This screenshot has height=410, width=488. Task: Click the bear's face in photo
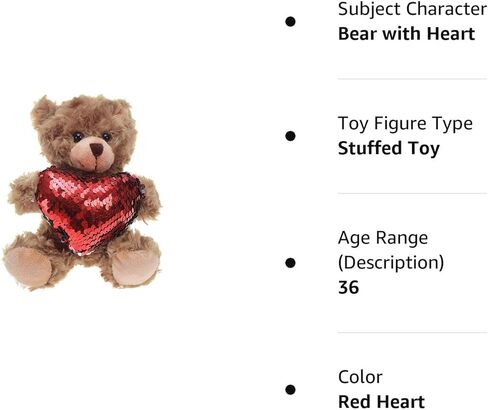tap(91, 147)
